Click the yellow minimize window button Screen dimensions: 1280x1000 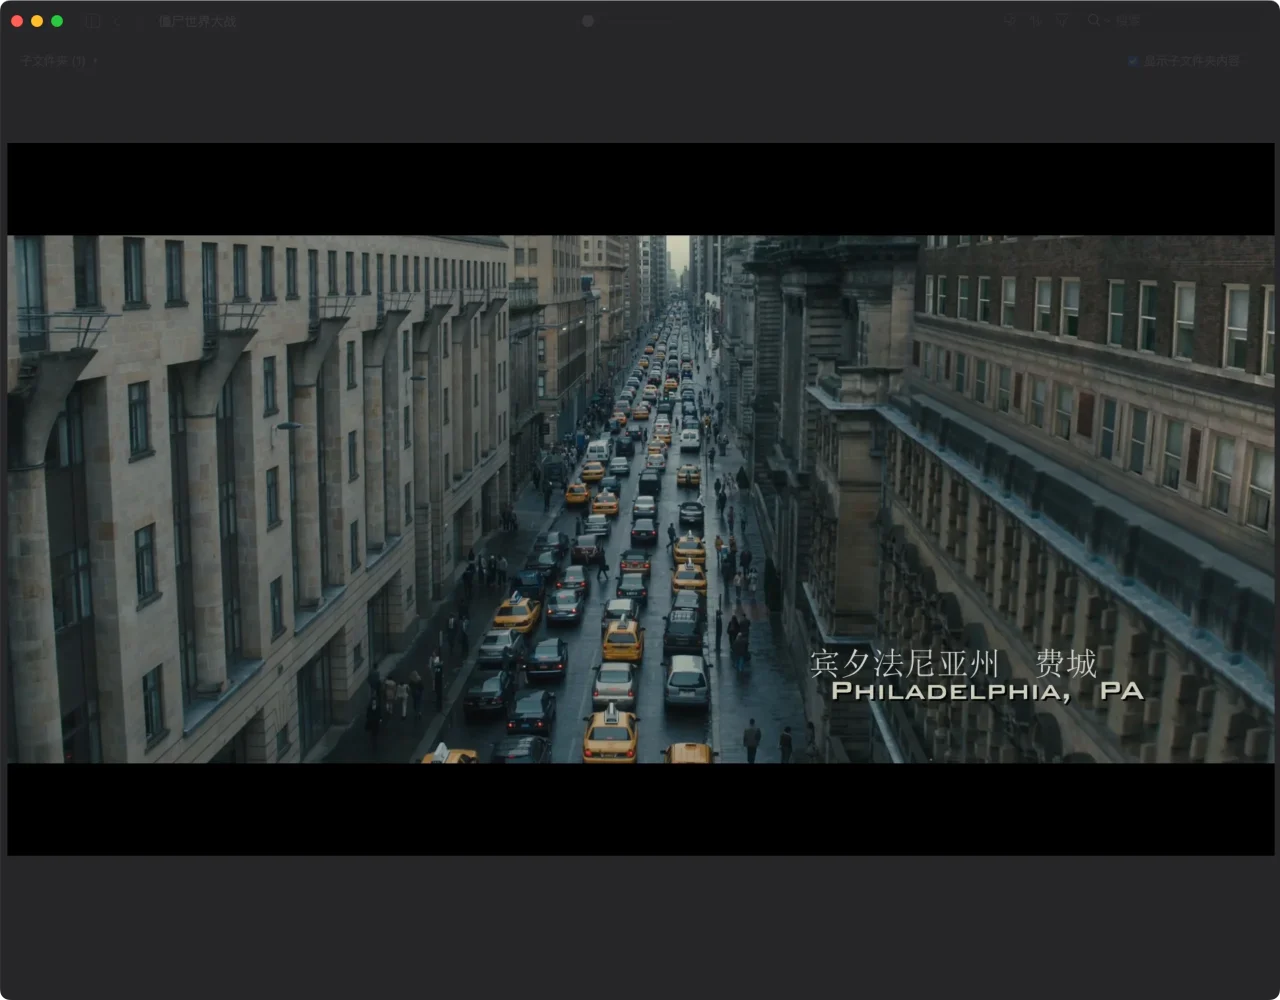point(37,21)
